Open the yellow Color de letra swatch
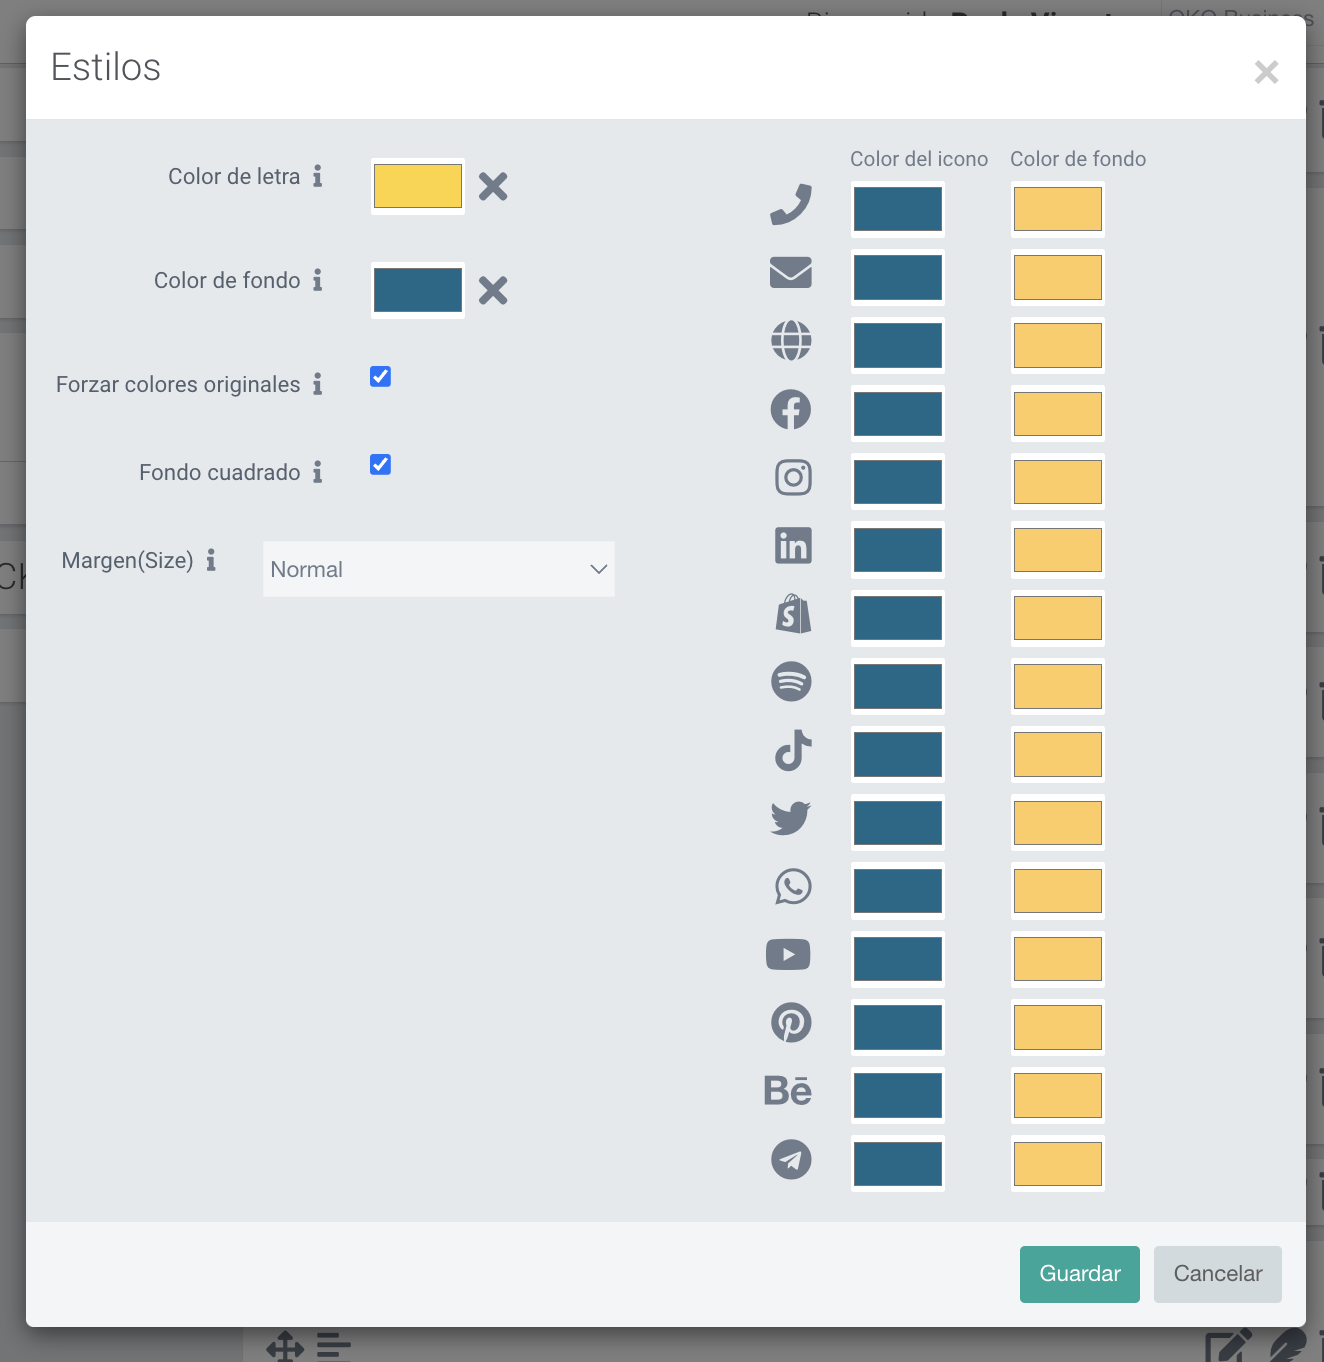 click(418, 186)
